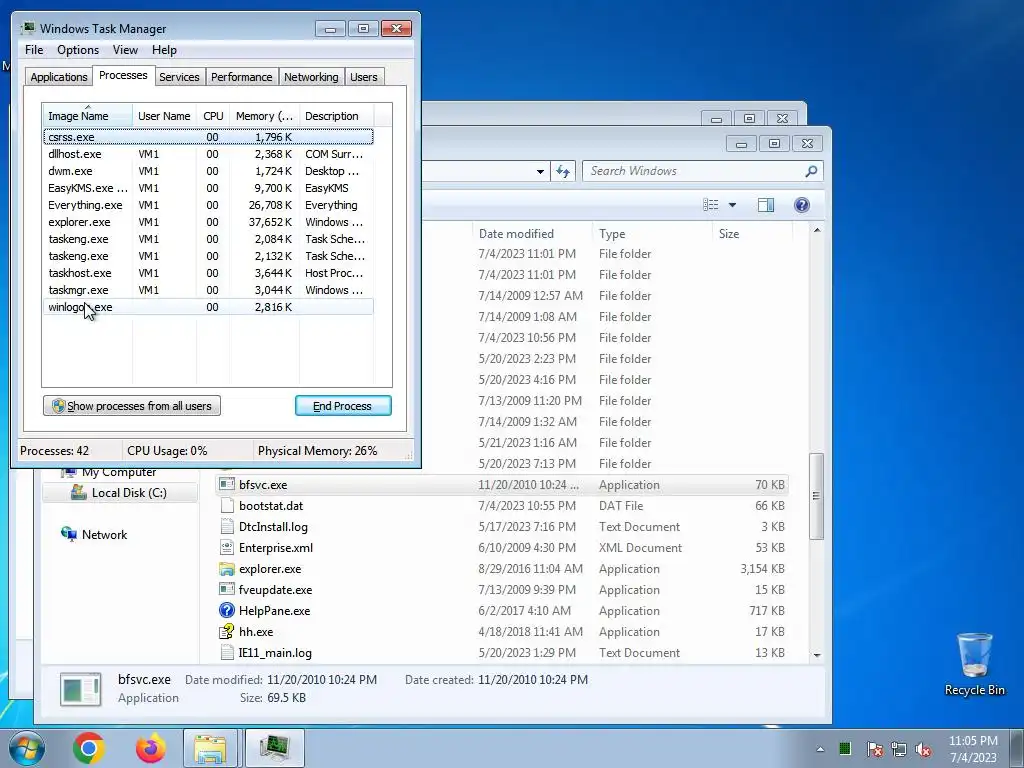The width and height of the screenshot is (1024, 768).
Task: Launch Firefox from the taskbar
Action: click(151, 748)
